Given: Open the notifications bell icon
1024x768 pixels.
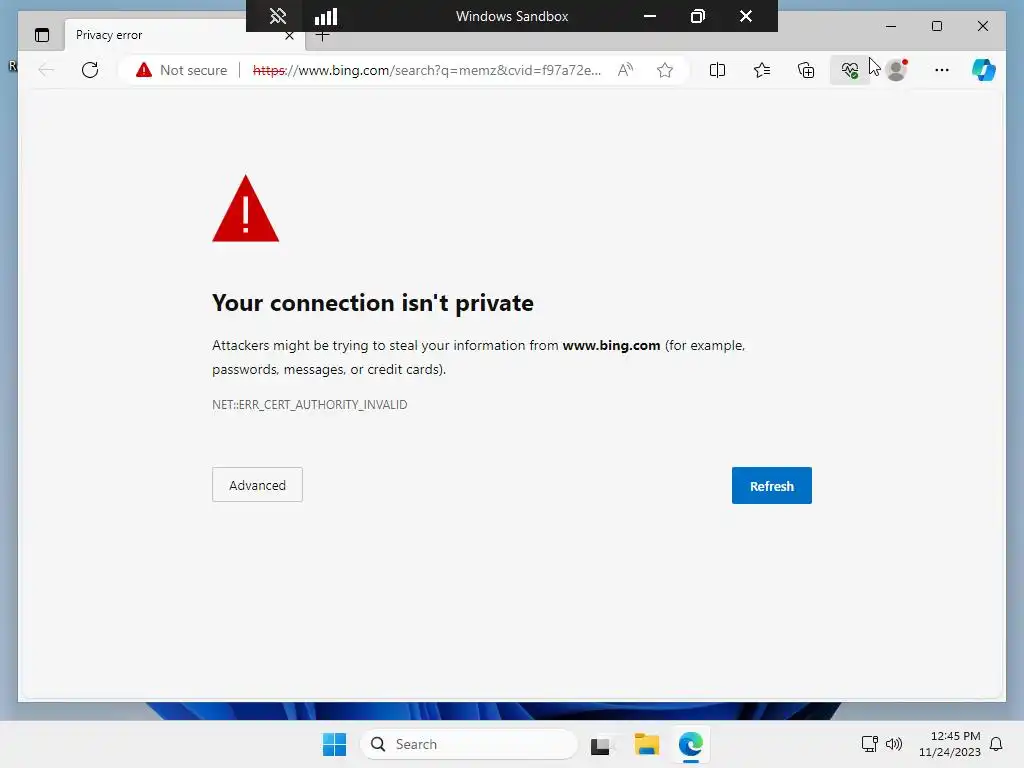Looking at the screenshot, I should click(x=996, y=744).
